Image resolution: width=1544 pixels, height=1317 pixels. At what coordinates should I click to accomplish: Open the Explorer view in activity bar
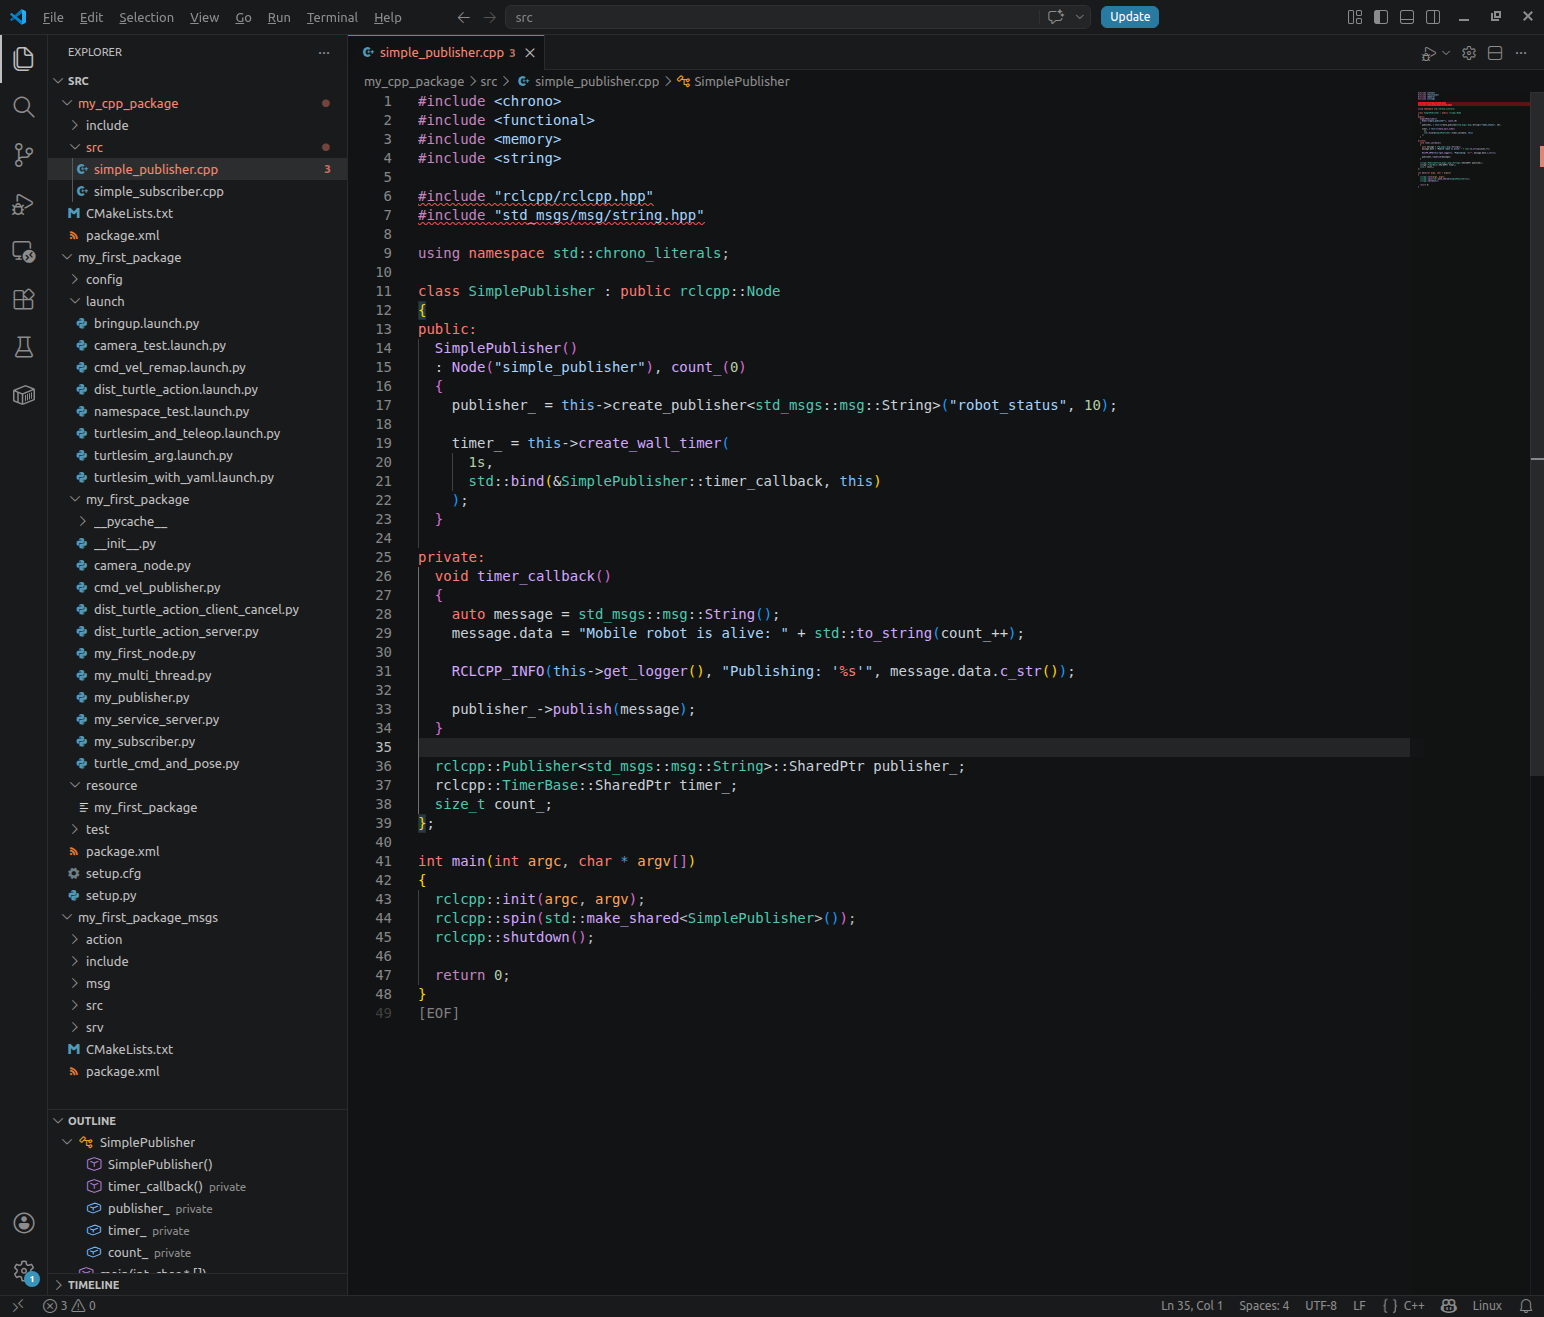(24, 59)
